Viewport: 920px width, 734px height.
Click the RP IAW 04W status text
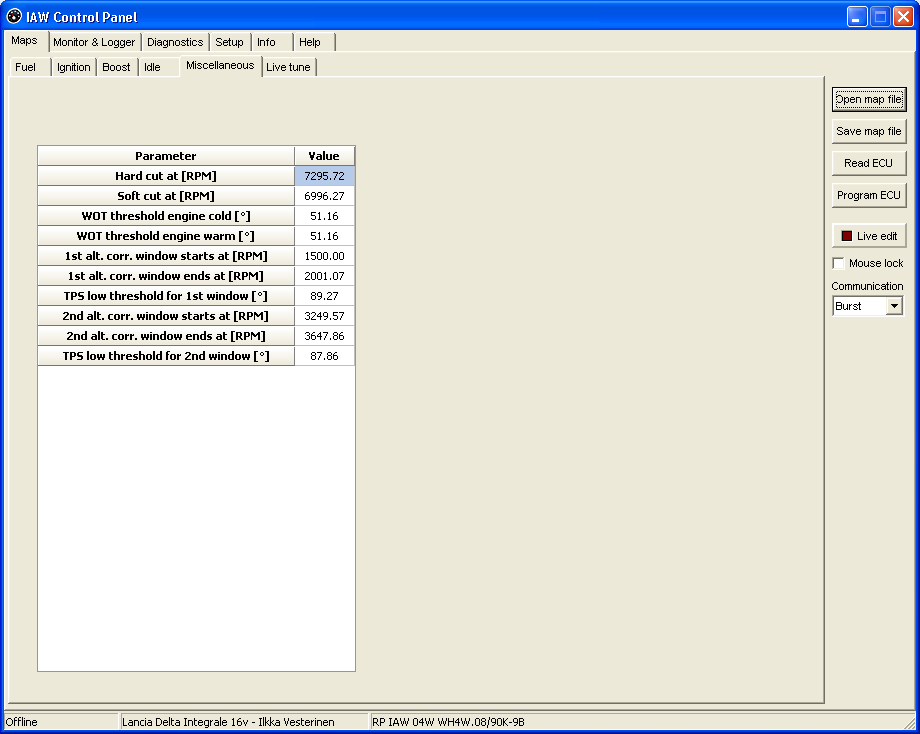pos(448,722)
